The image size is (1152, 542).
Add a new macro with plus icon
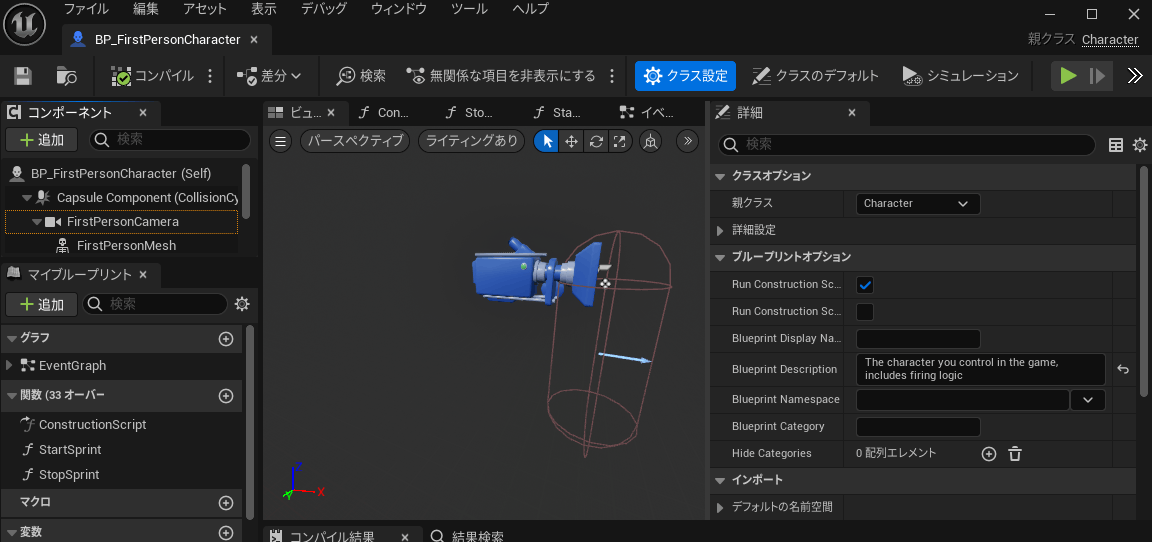pos(226,503)
